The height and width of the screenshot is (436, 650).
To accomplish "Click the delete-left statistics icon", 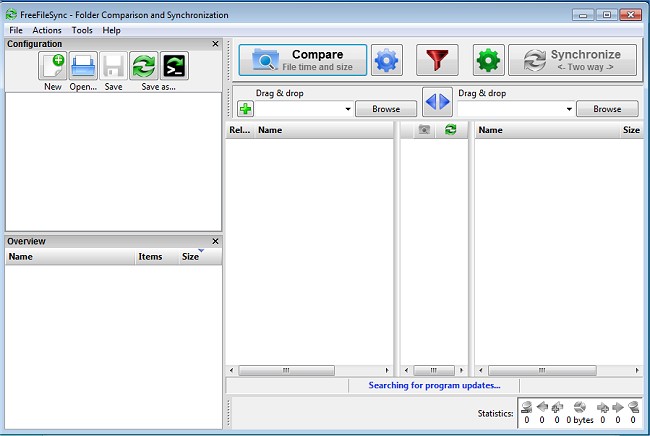I will [526, 407].
